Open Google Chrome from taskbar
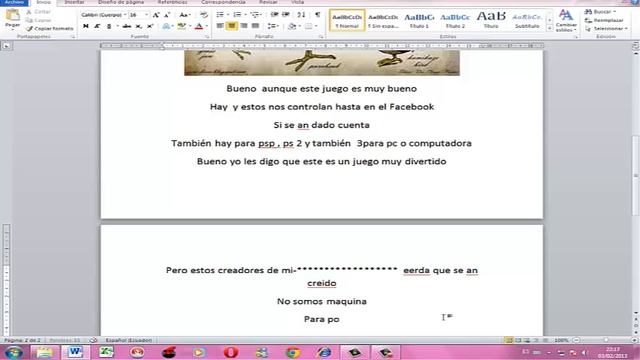Screen dimensions: 640x360 click(x=293, y=352)
